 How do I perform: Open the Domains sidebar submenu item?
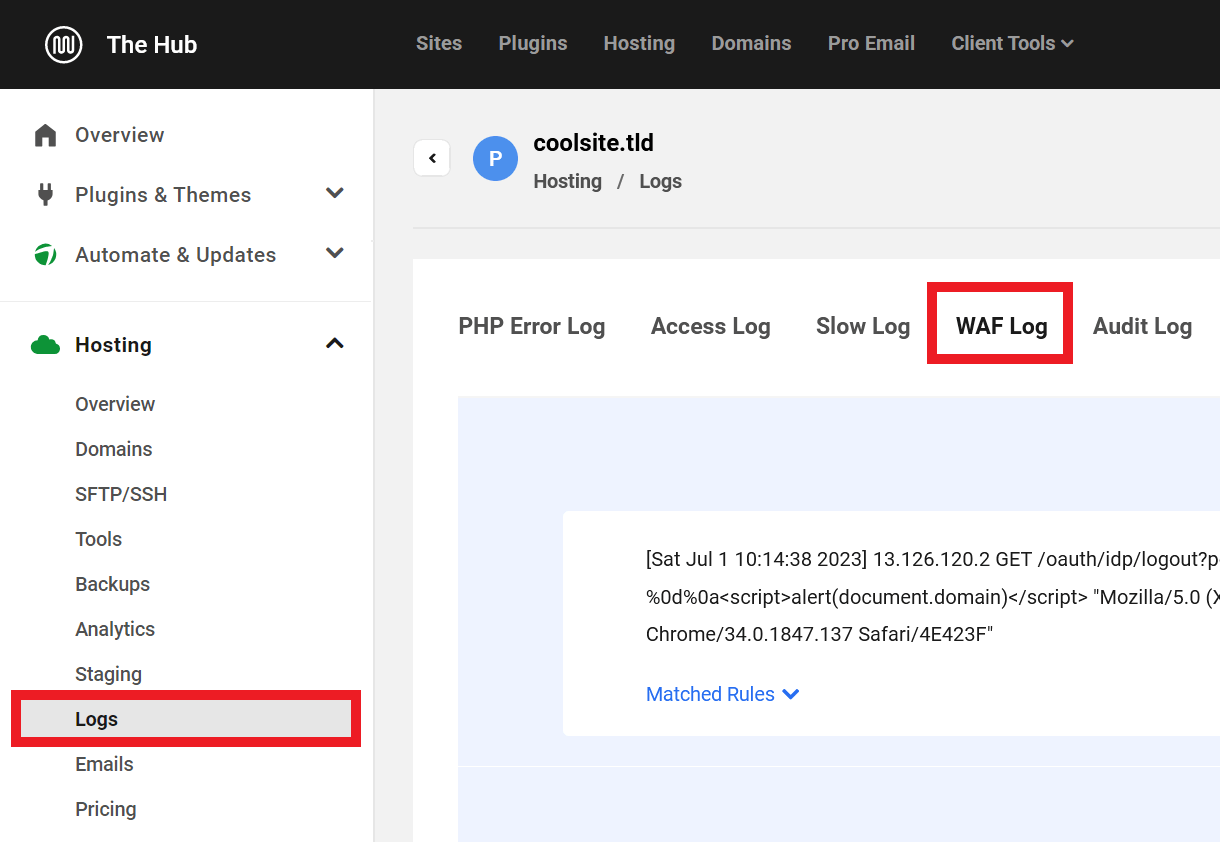click(114, 449)
